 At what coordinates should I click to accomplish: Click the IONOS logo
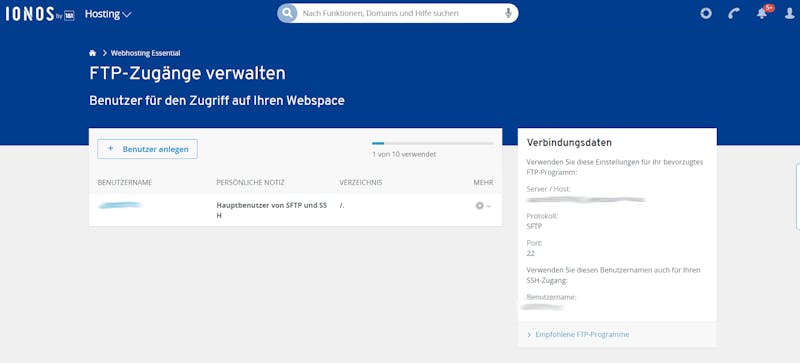coord(40,14)
